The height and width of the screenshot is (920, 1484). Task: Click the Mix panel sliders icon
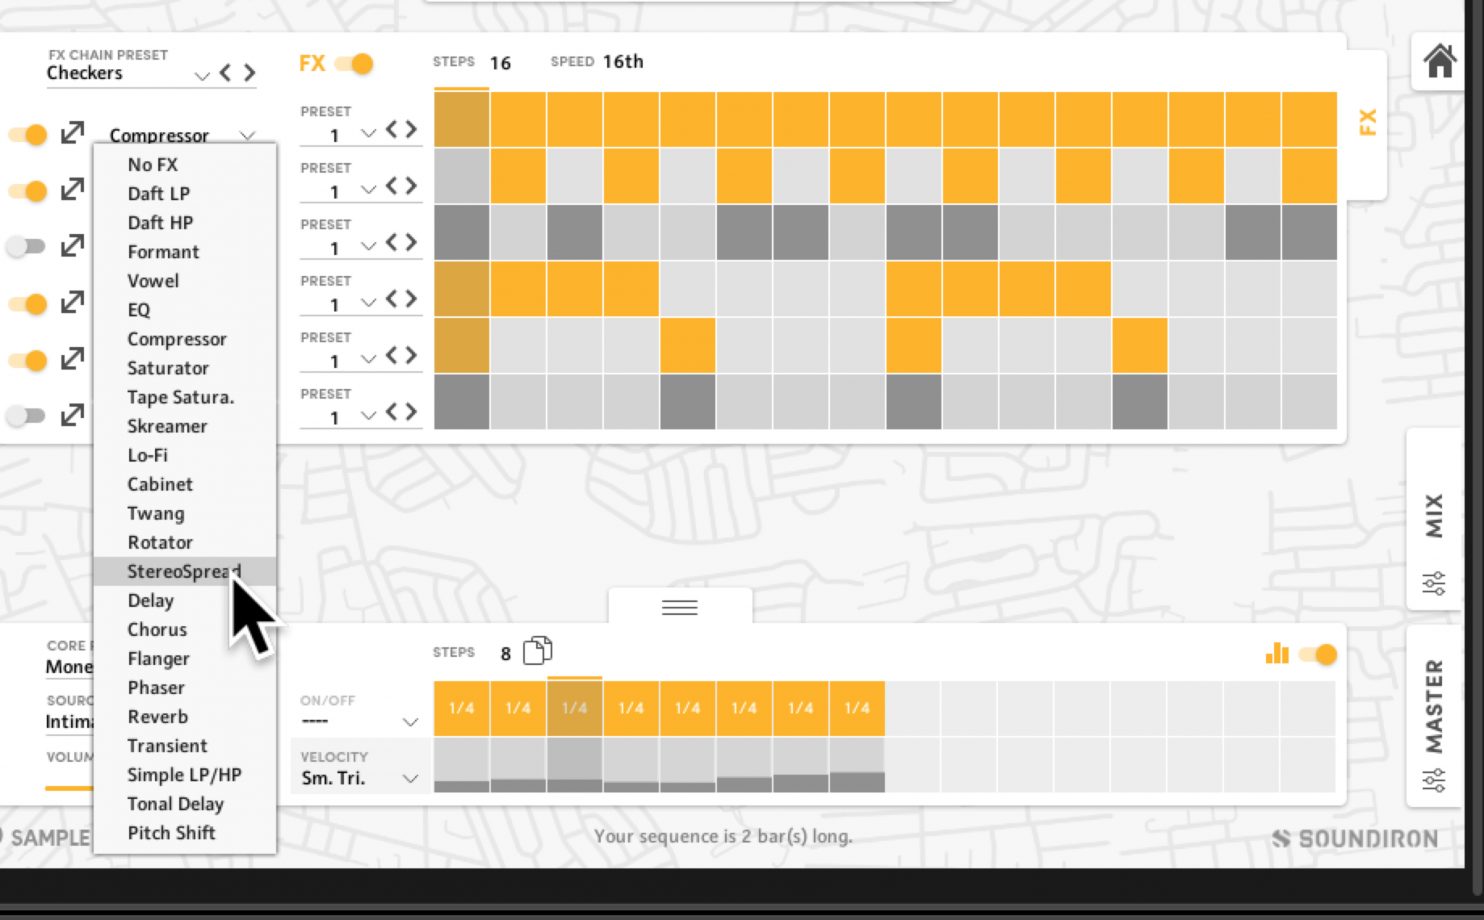[x=1434, y=583]
